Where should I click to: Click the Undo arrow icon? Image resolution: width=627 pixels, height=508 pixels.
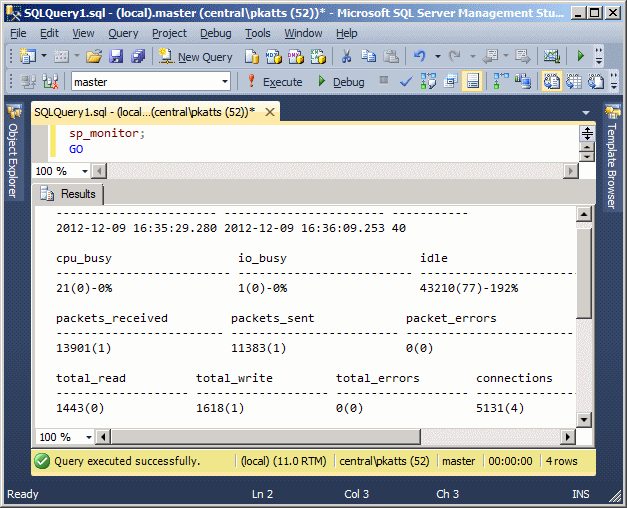tap(419, 56)
